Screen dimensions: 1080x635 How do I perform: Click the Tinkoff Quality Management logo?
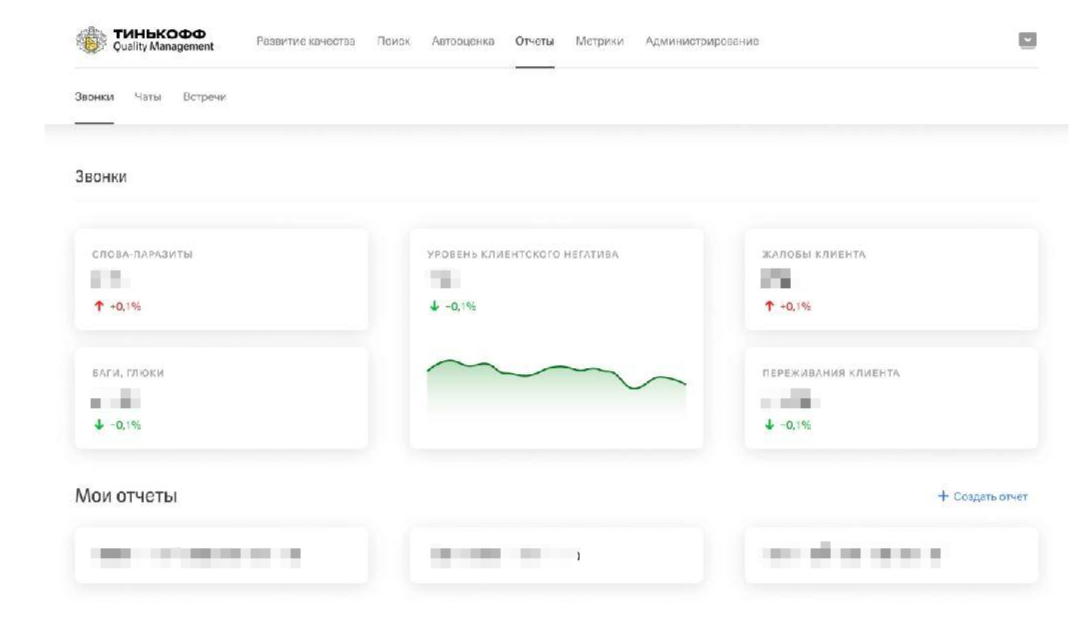146,41
